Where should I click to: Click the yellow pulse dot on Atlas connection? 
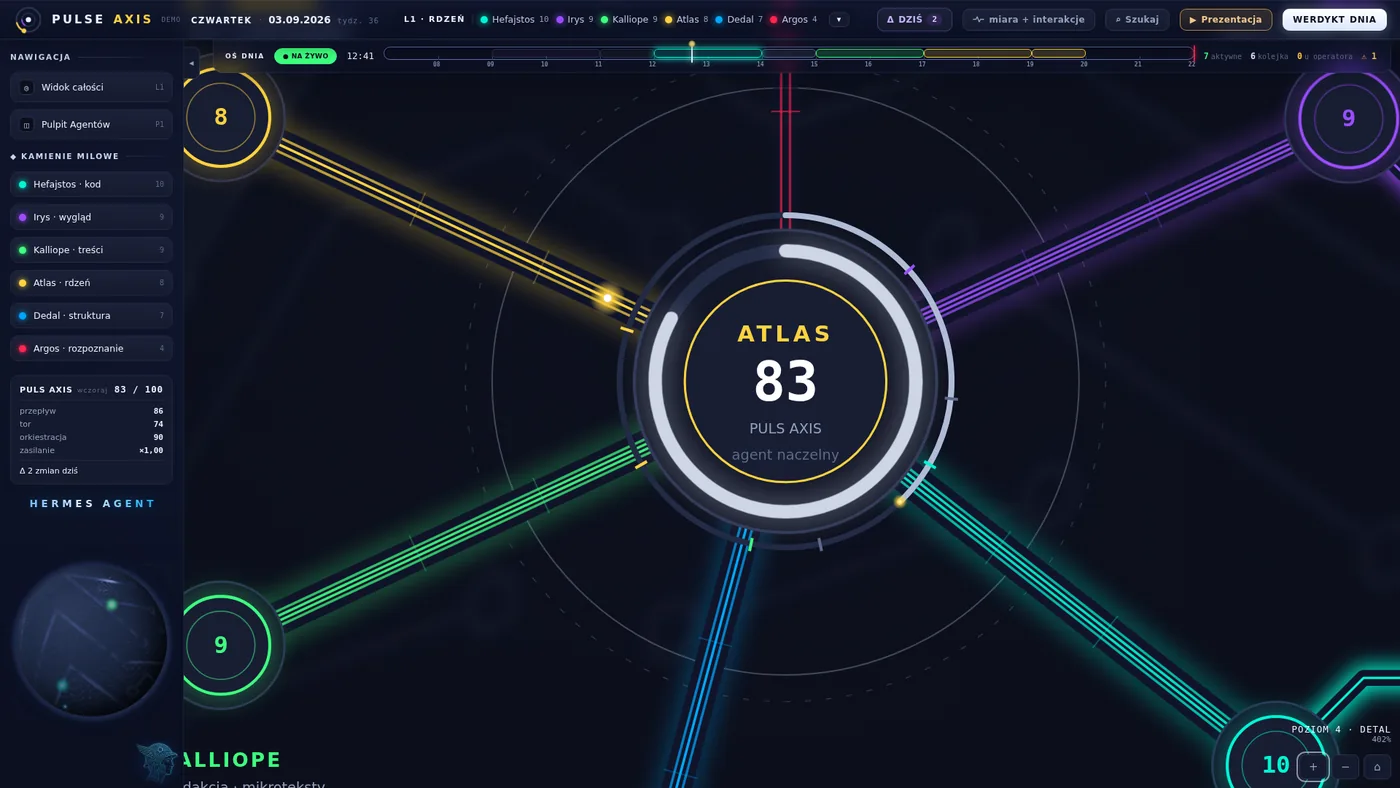coord(606,298)
